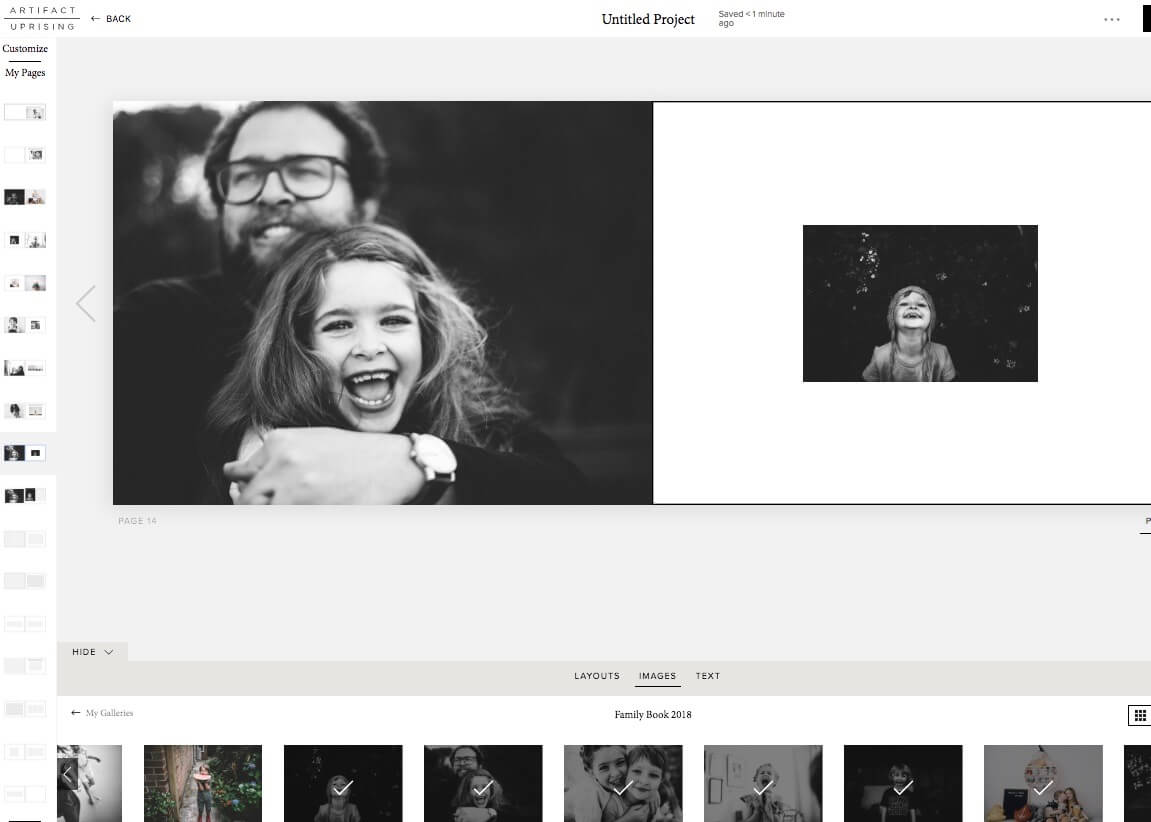Open the spread thumbnail below the highlighted one
The image size is (1151, 822).
coord(25,495)
